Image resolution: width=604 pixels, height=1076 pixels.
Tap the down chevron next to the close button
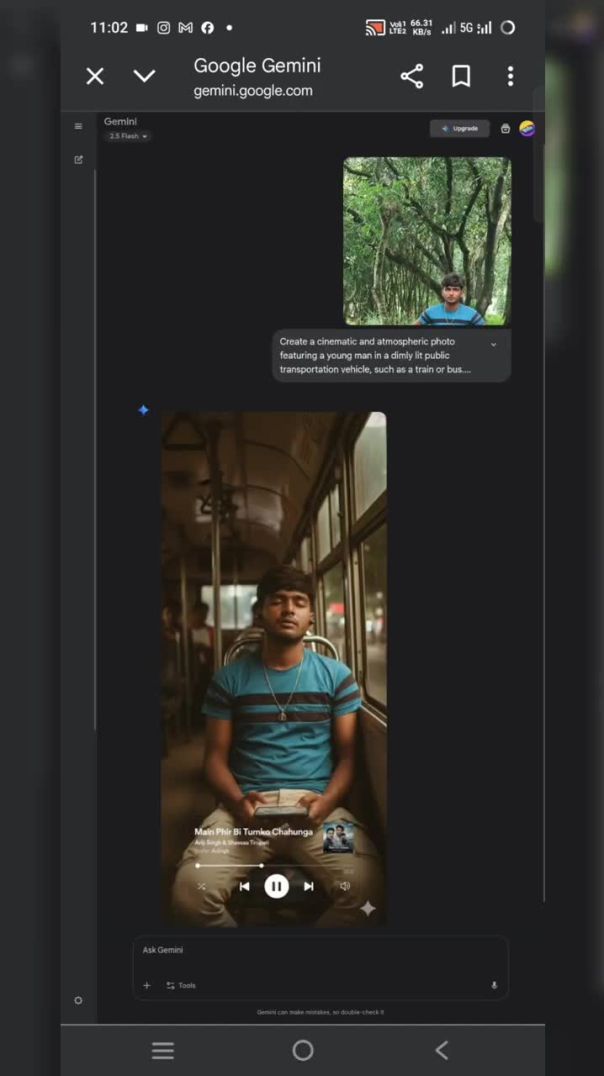pyautogui.click(x=144, y=76)
